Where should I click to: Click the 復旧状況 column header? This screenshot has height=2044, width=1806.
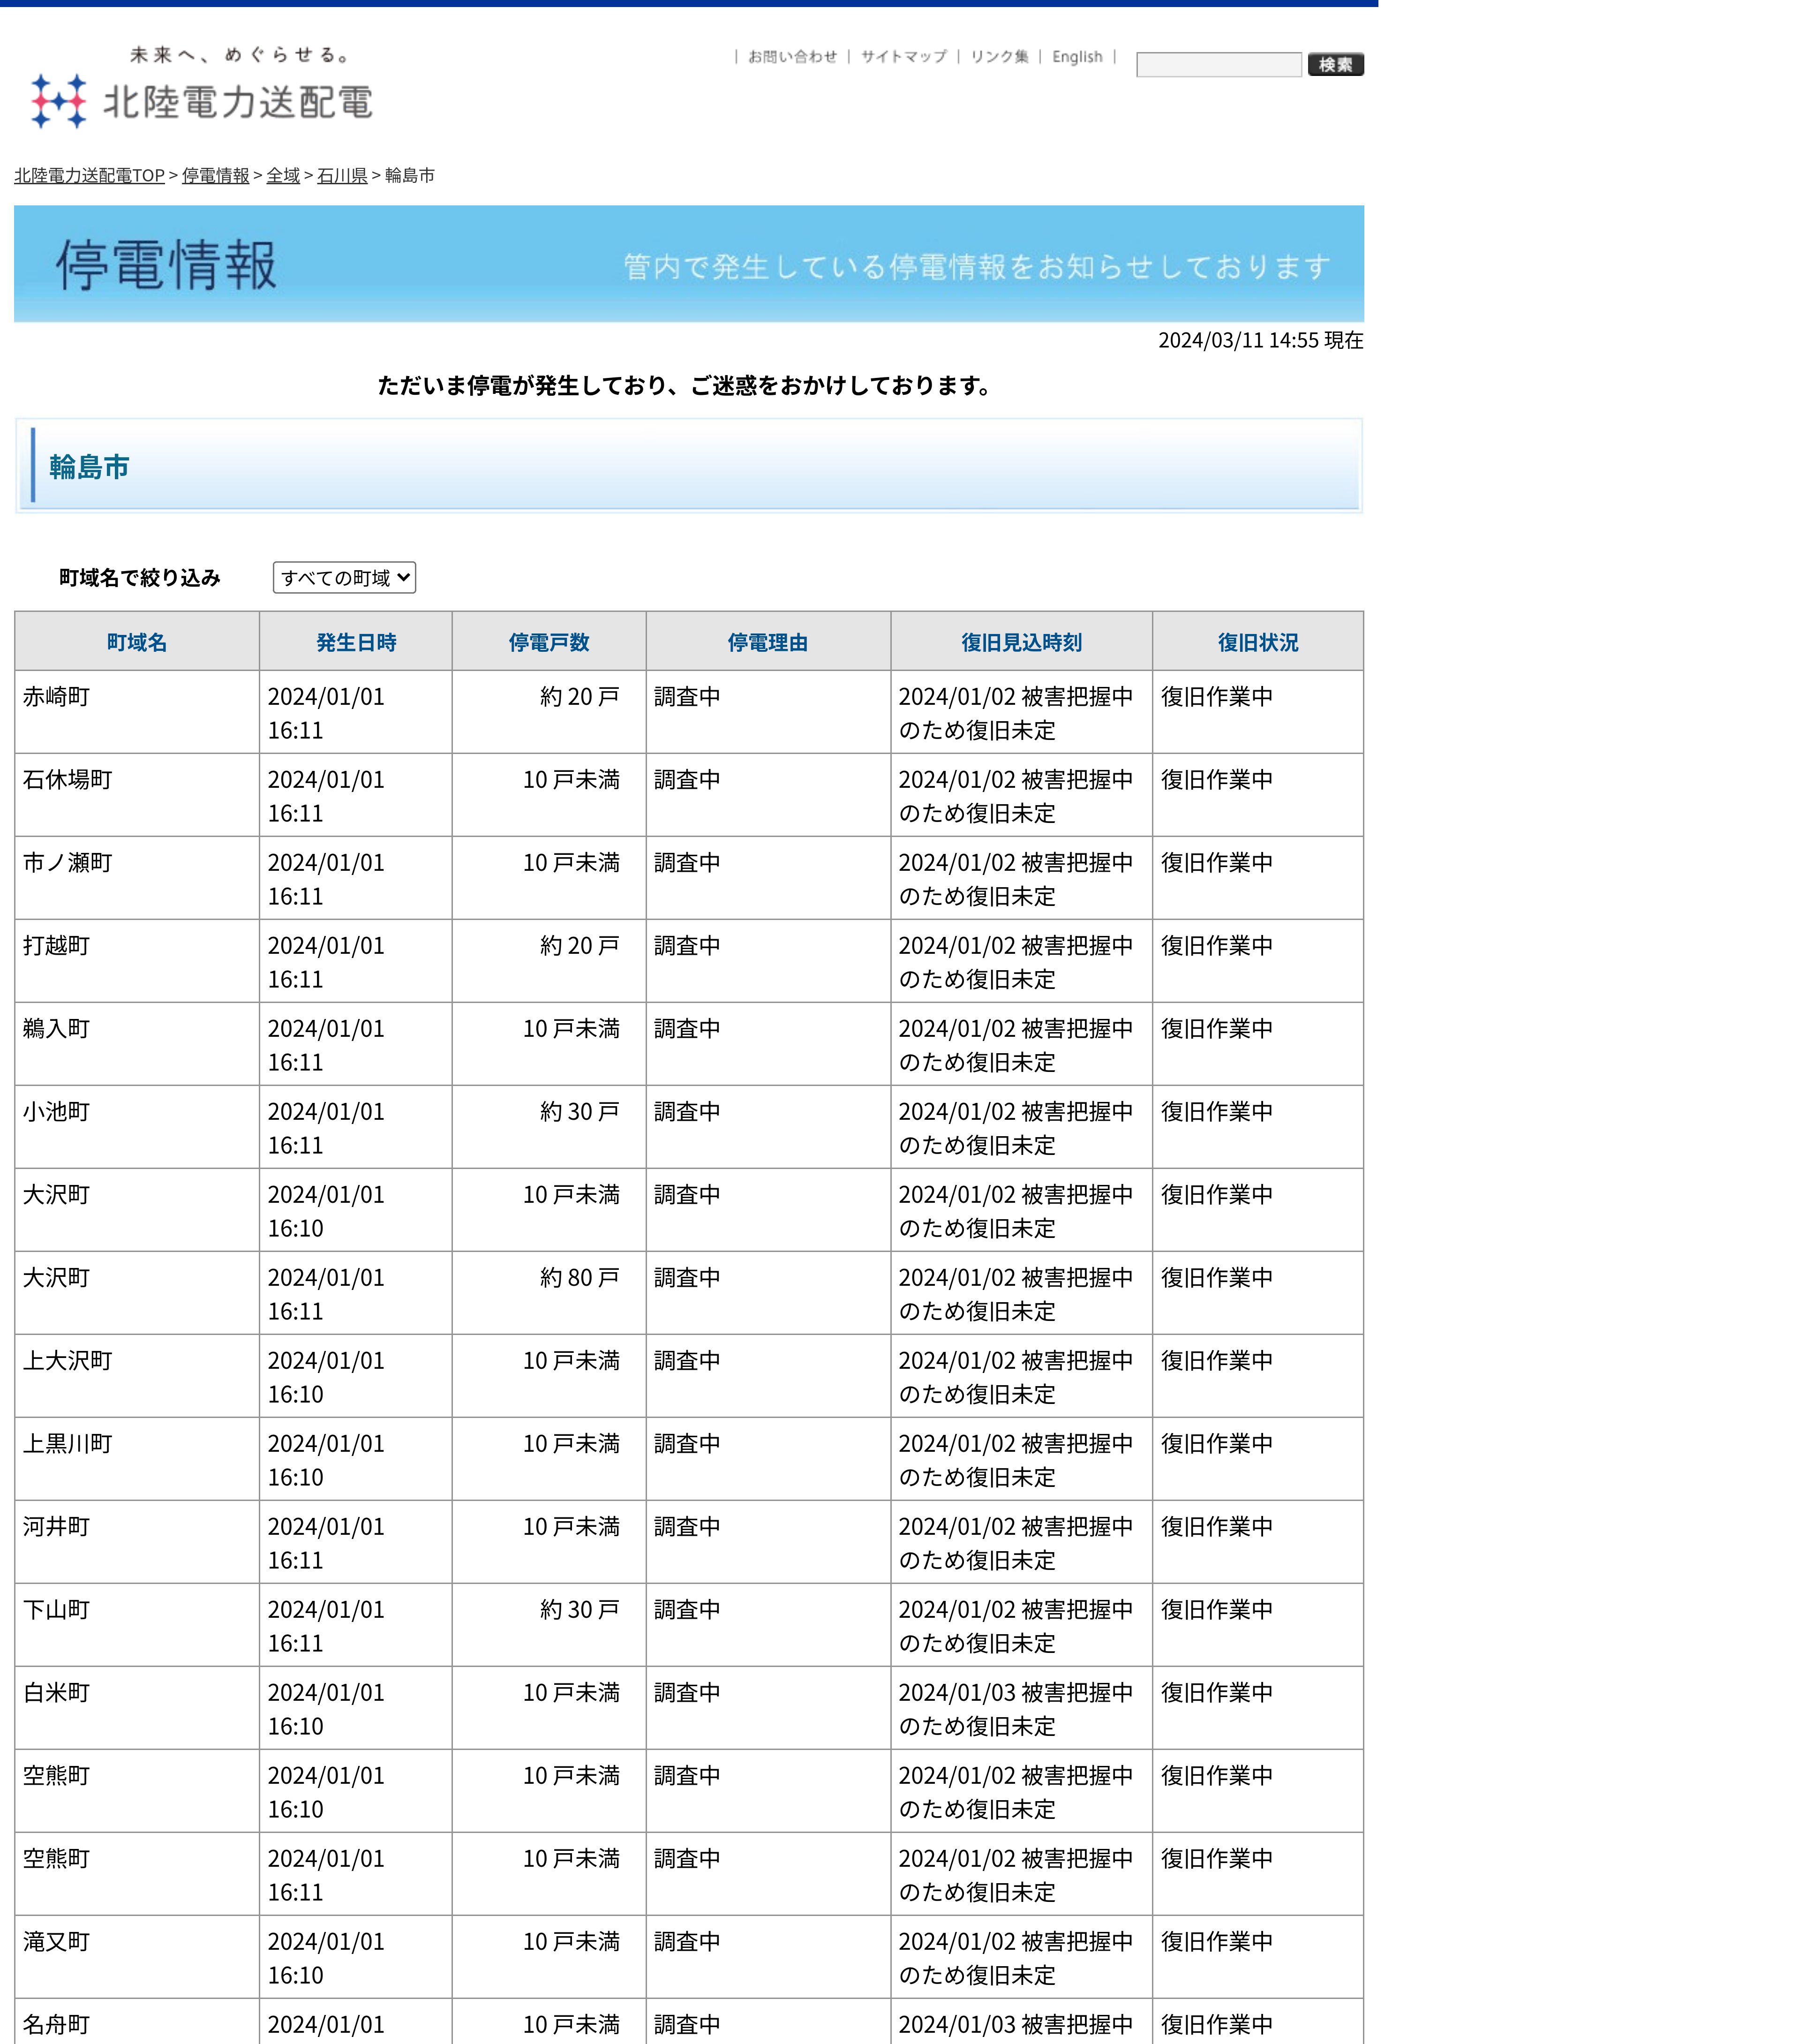1257,642
